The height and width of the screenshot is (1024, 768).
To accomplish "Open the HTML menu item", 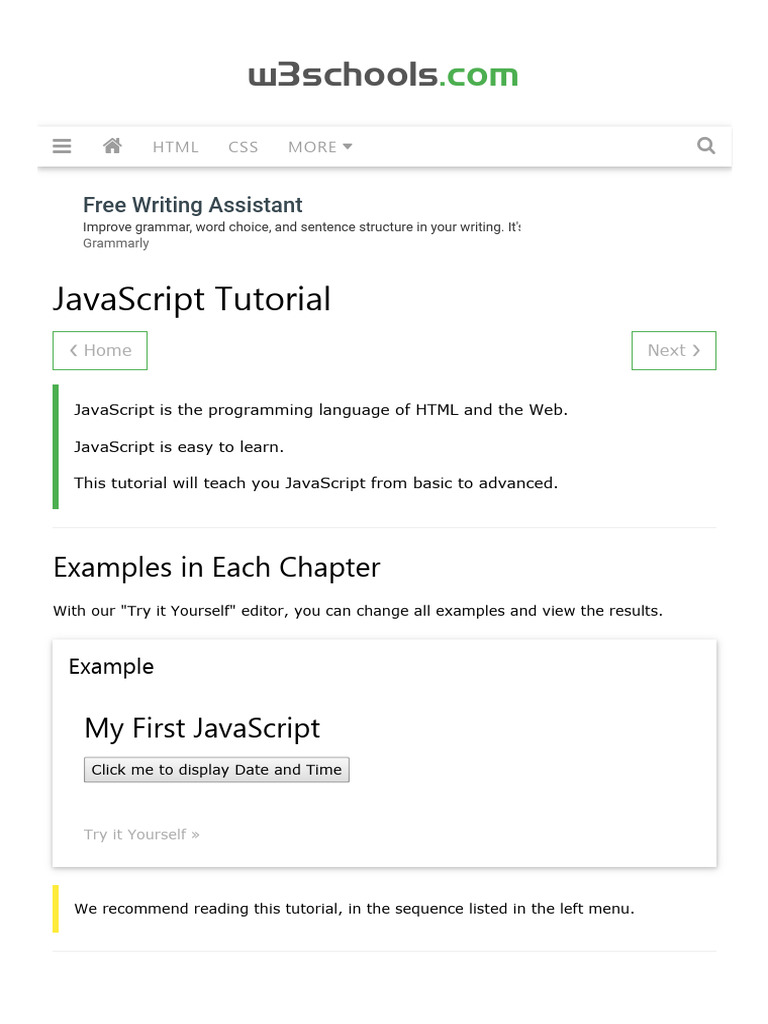I will pos(176,147).
